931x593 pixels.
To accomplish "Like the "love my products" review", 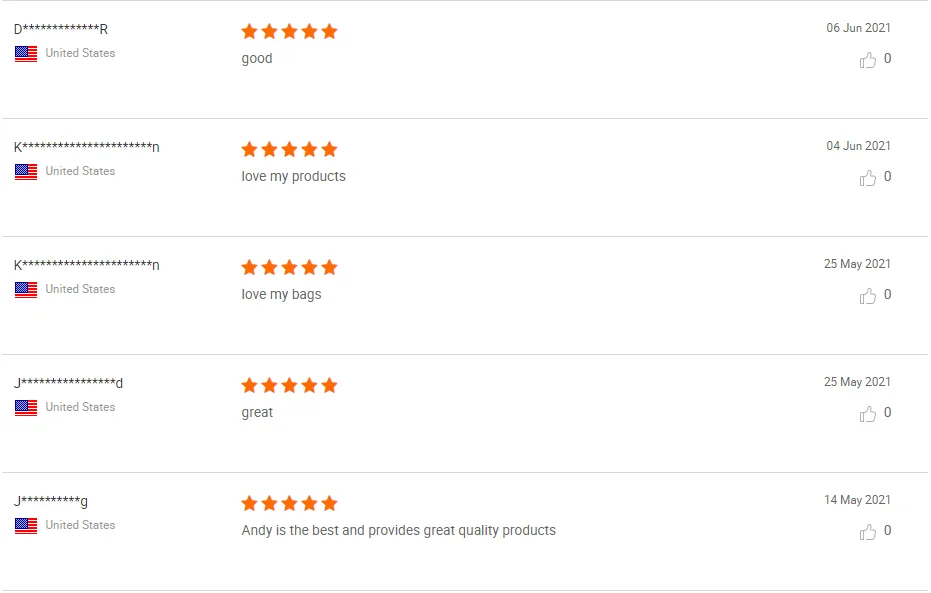I will (x=867, y=178).
